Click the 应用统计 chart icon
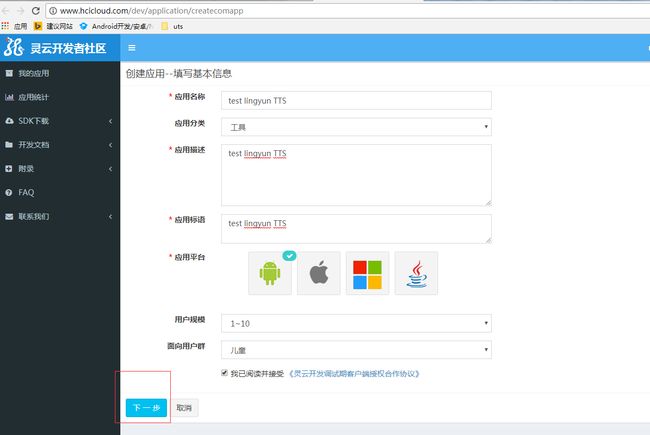Viewport: 650px width, 435px height. point(9,97)
